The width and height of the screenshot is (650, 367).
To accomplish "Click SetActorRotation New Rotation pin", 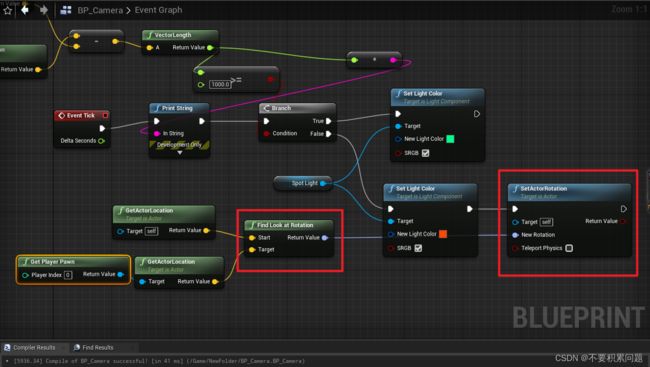I will pyautogui.click(x=515, y=235).
